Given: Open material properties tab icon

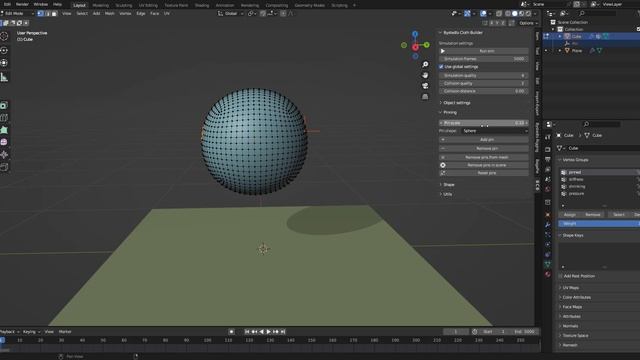Looking at the screenshot, I should point(548,274).
